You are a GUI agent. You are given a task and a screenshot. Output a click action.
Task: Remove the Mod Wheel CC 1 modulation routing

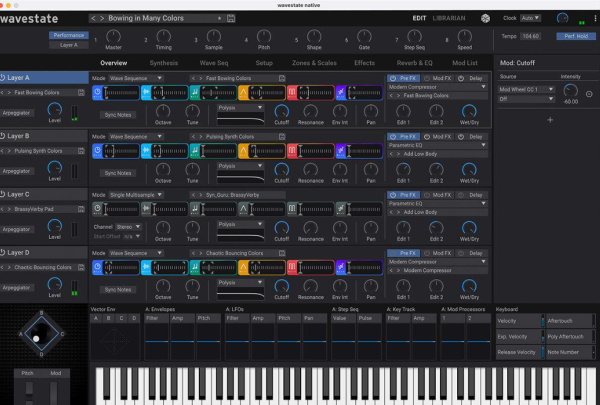coord(588,94)
